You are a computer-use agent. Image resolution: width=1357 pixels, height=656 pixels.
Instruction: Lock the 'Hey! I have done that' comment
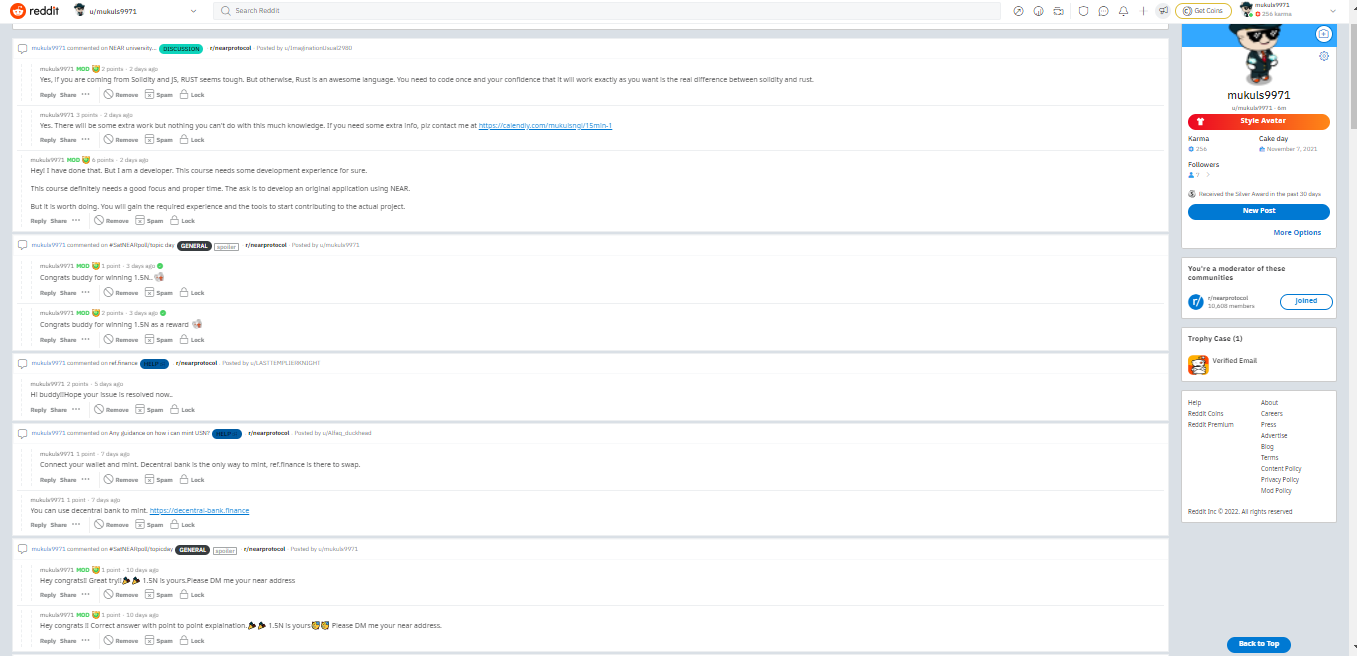tap(182, 220)
